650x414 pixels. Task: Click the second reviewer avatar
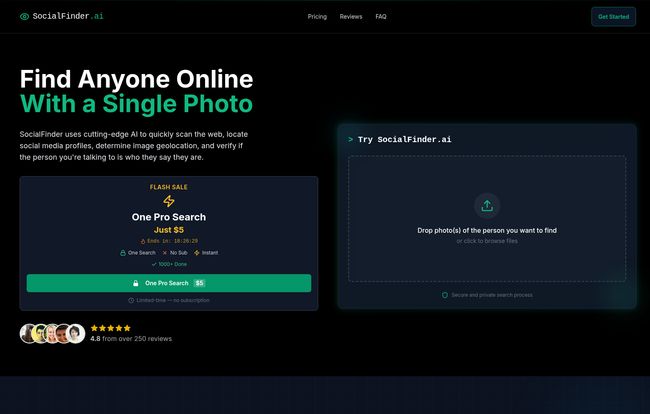[40, 334]
